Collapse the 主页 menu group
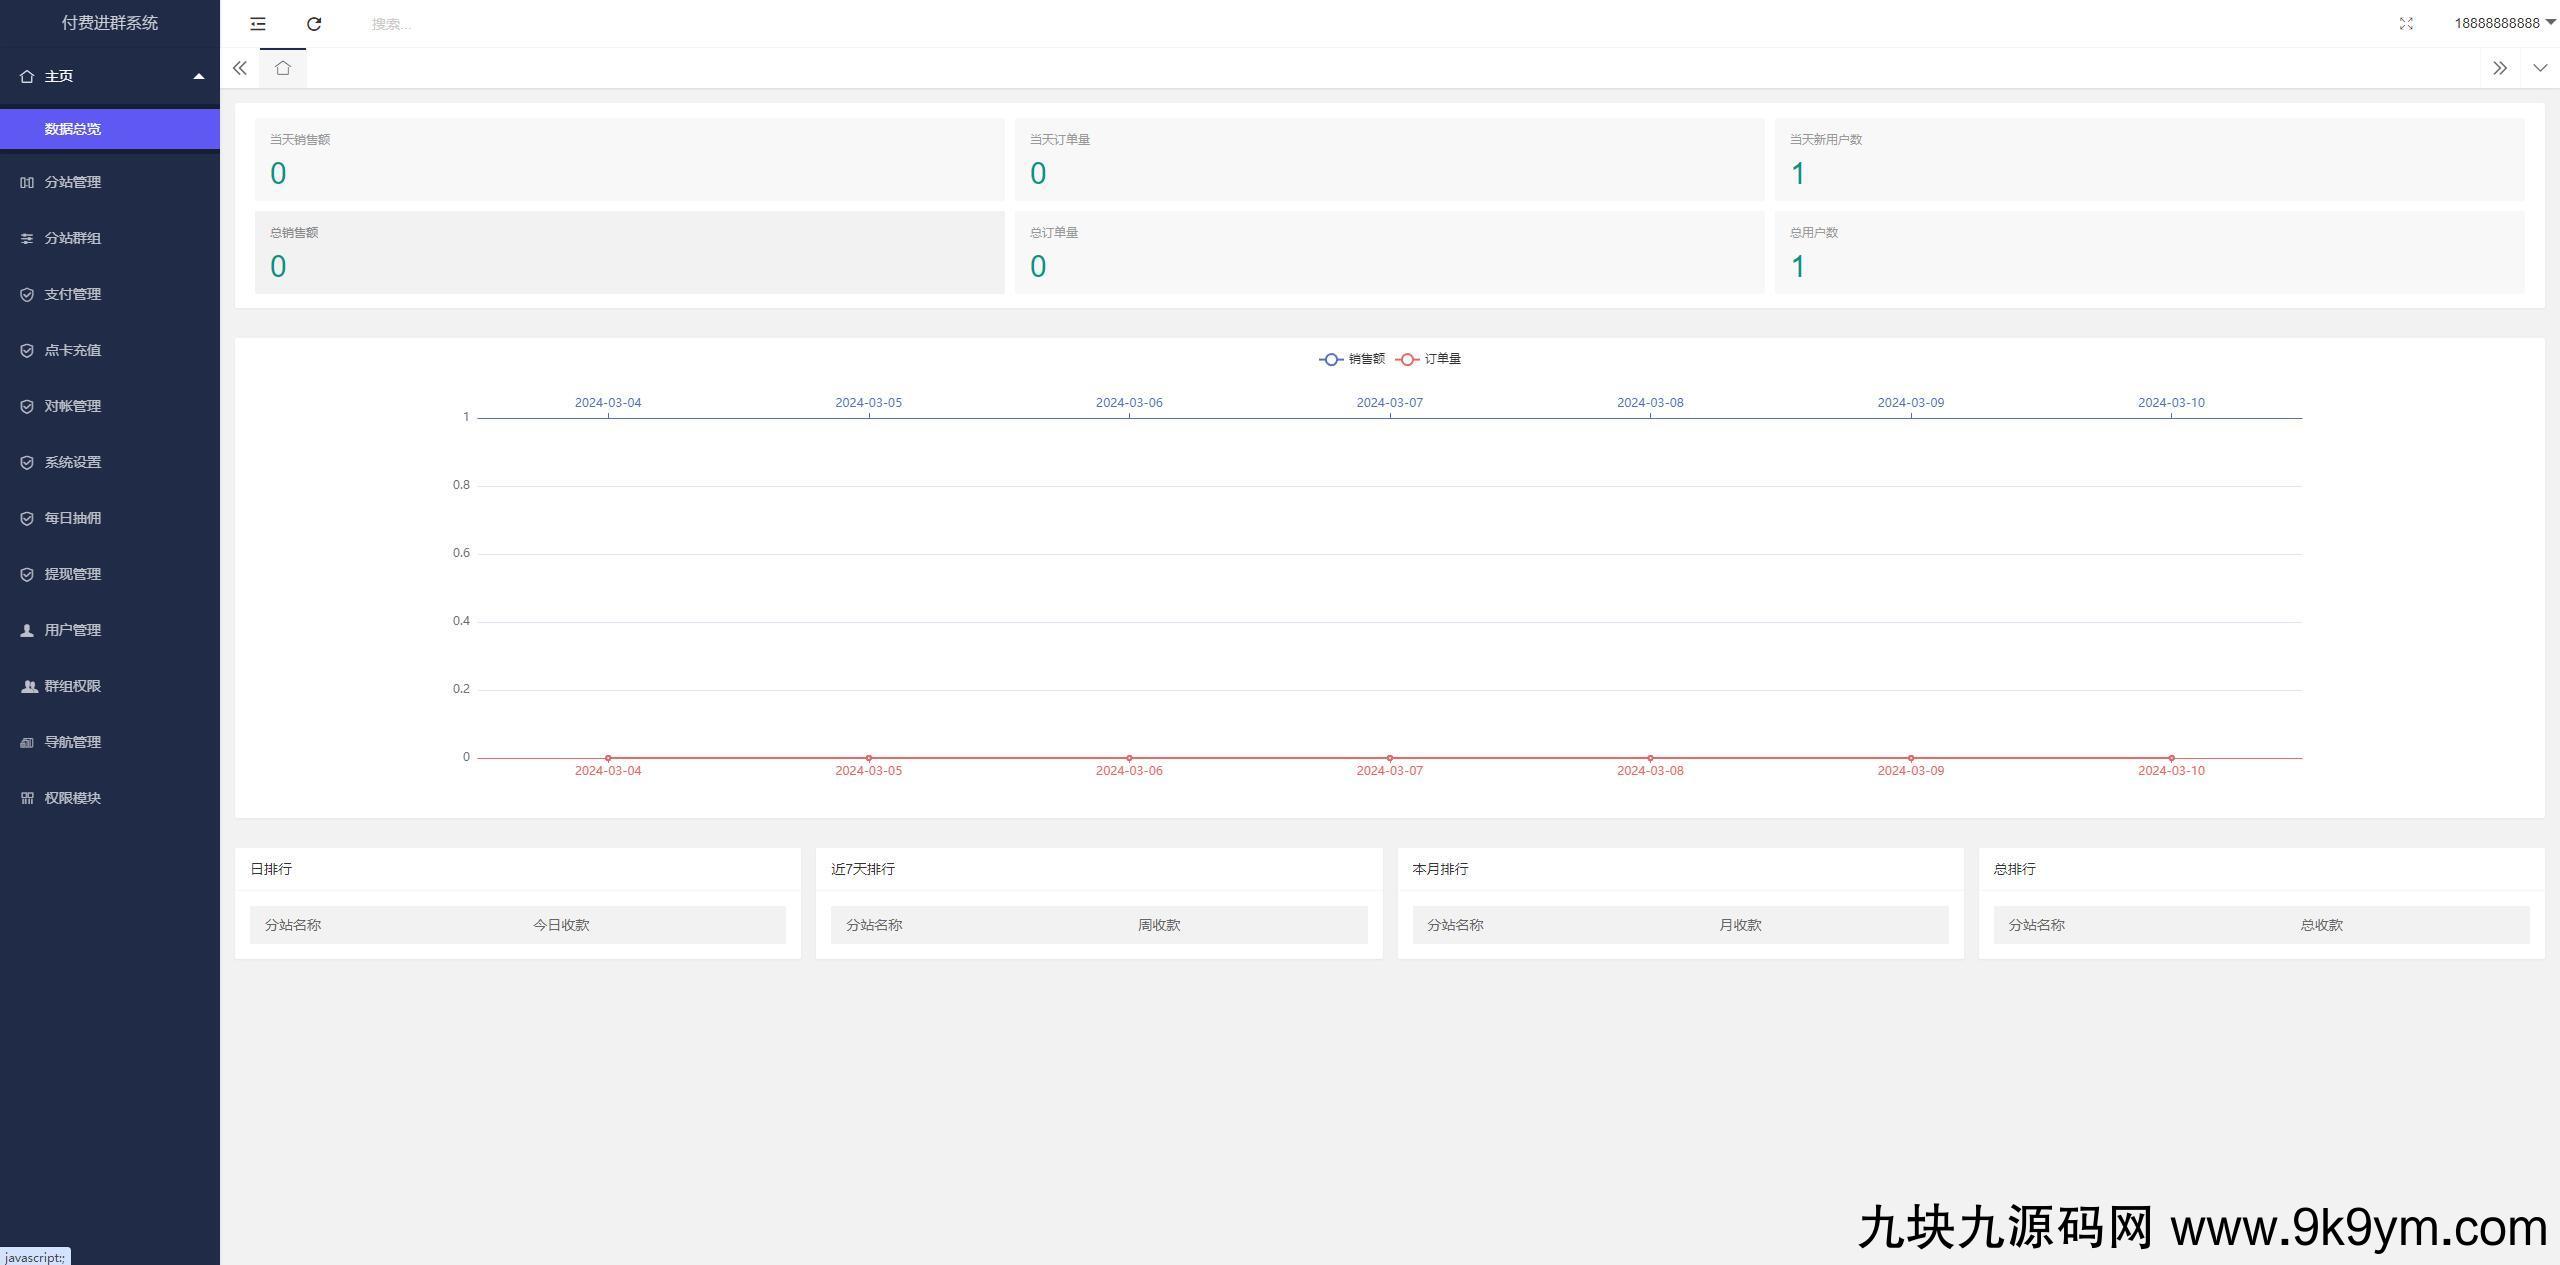2560x1265 pixels. tap(110, 76)
